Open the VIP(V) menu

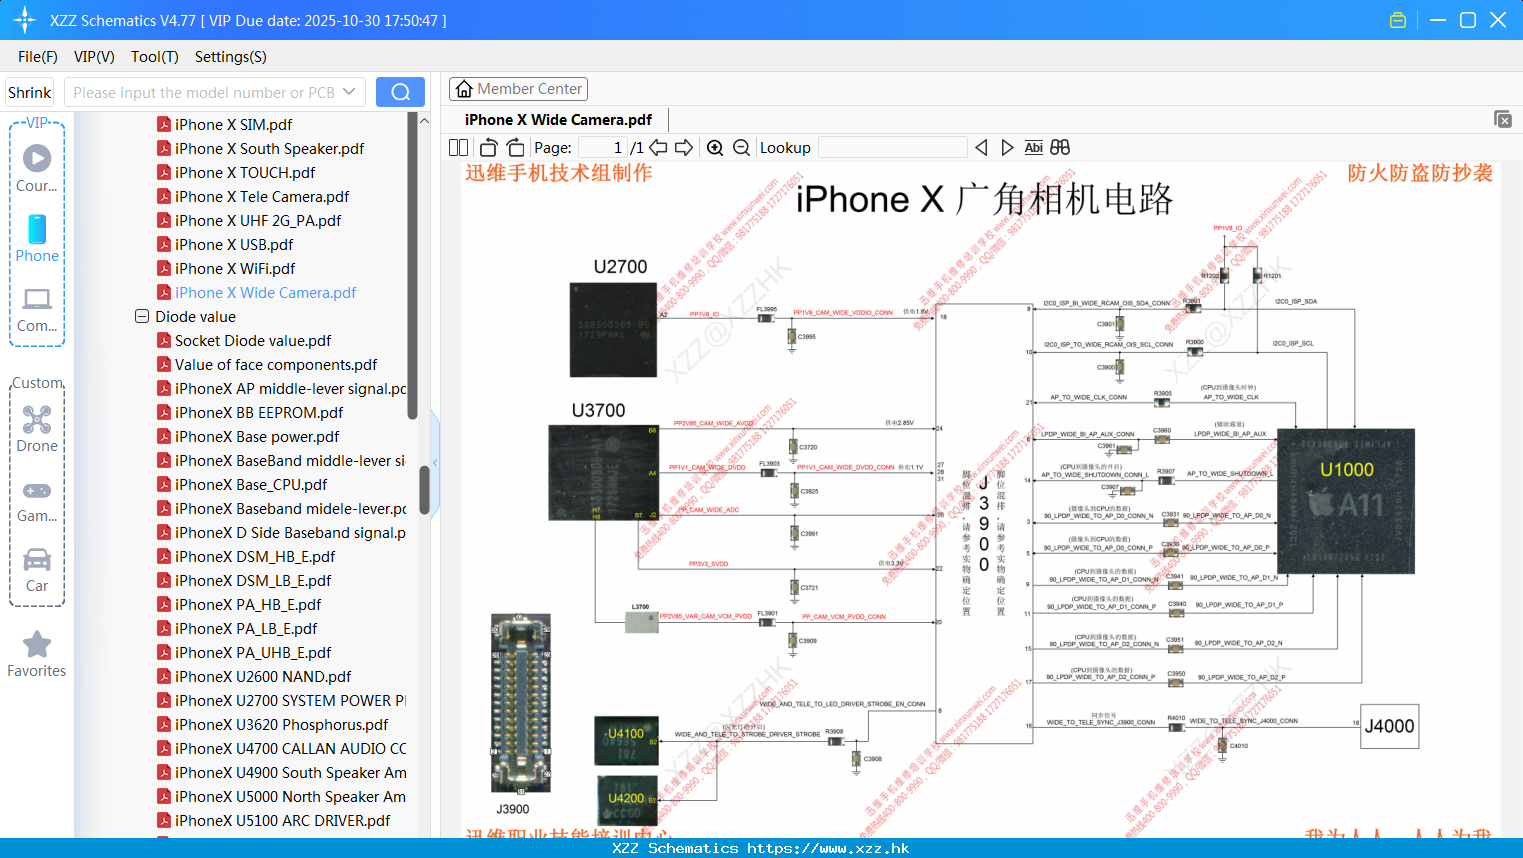(x=94, y=57)
